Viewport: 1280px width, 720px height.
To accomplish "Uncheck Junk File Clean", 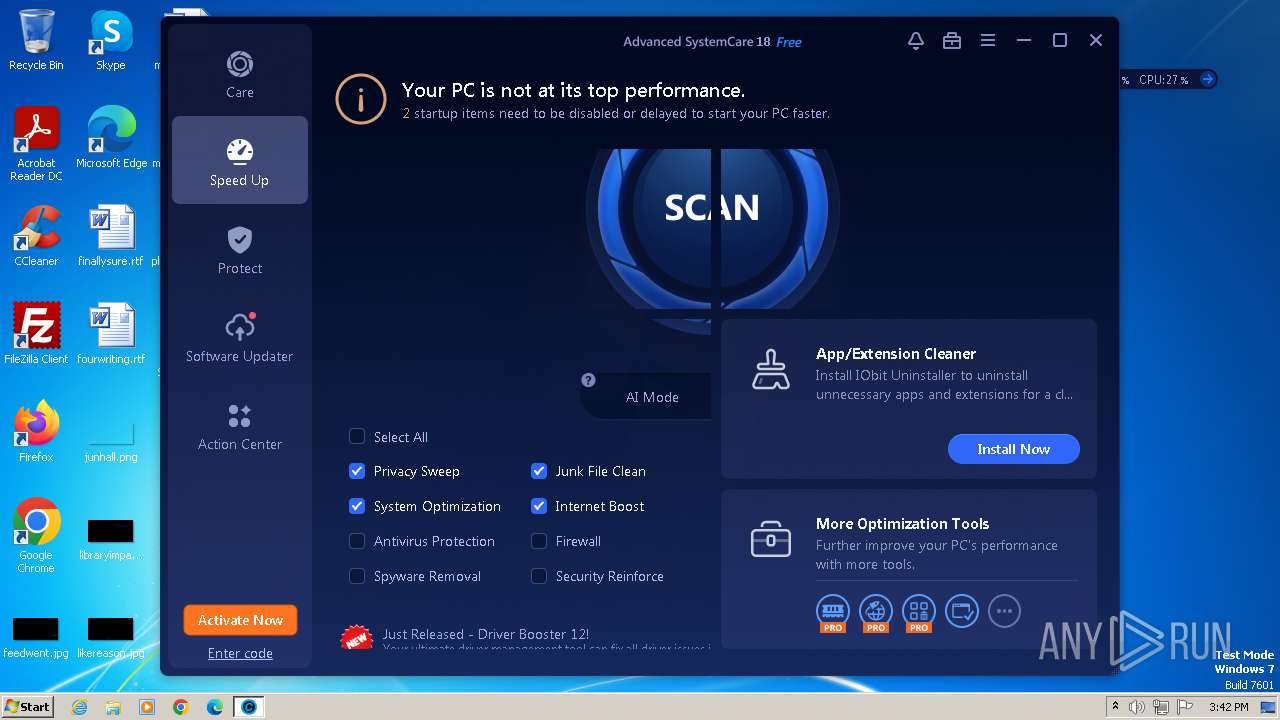I will pos(539,471).
